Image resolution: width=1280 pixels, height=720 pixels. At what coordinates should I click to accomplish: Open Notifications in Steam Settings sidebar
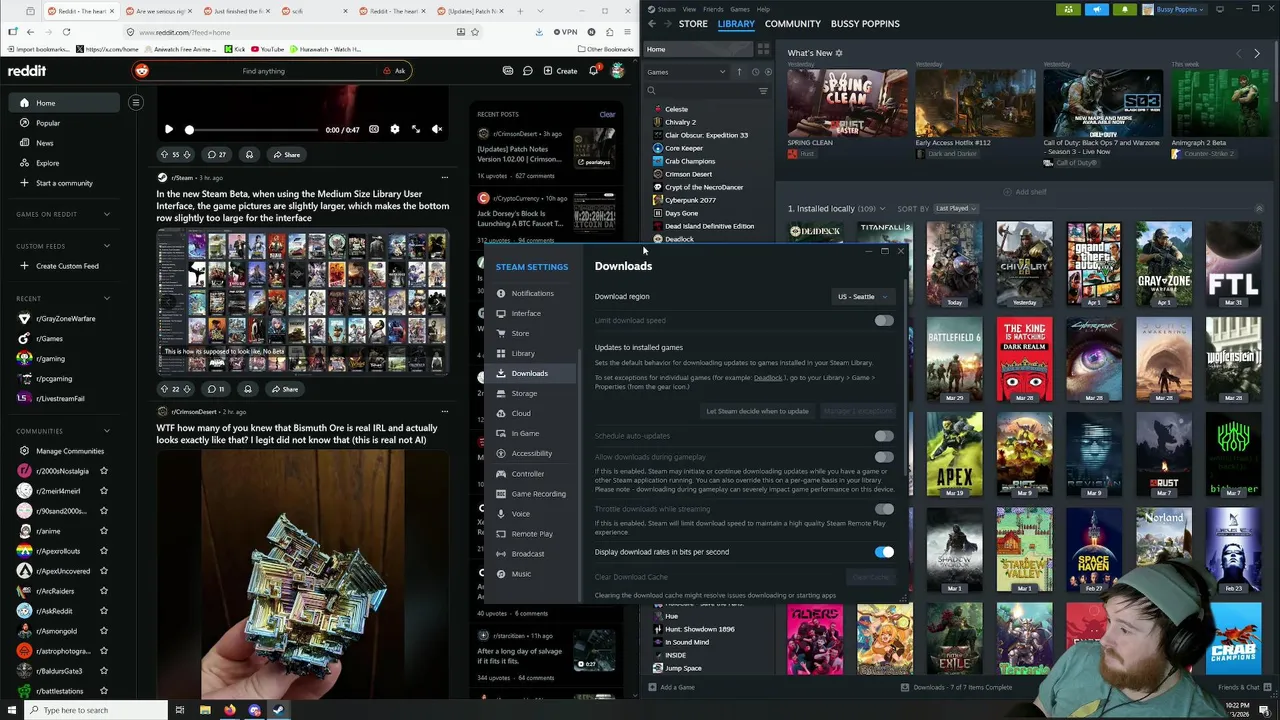[532, 293]
